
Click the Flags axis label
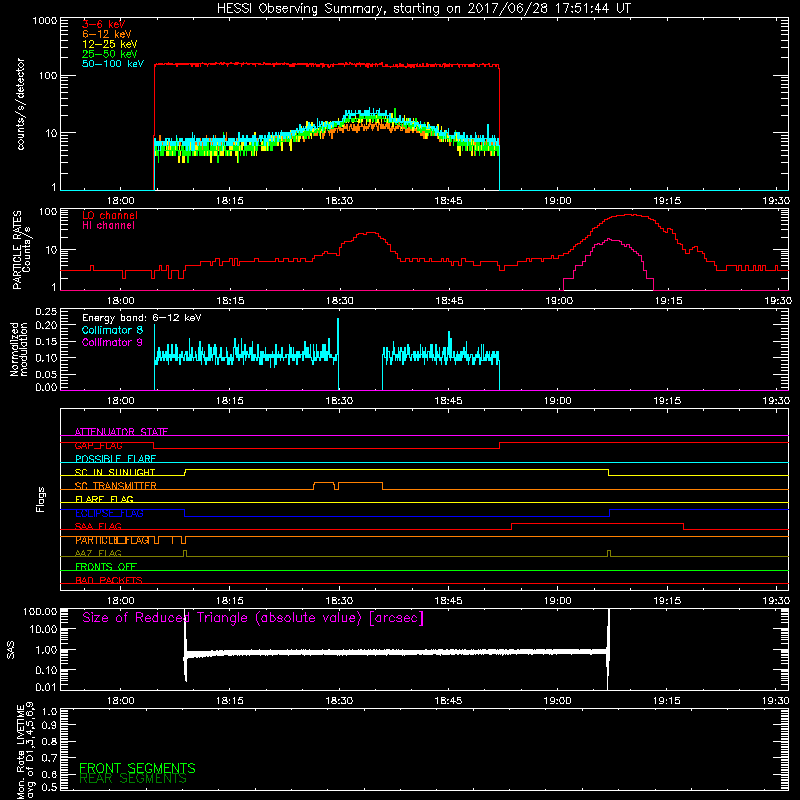coord(41,499)
